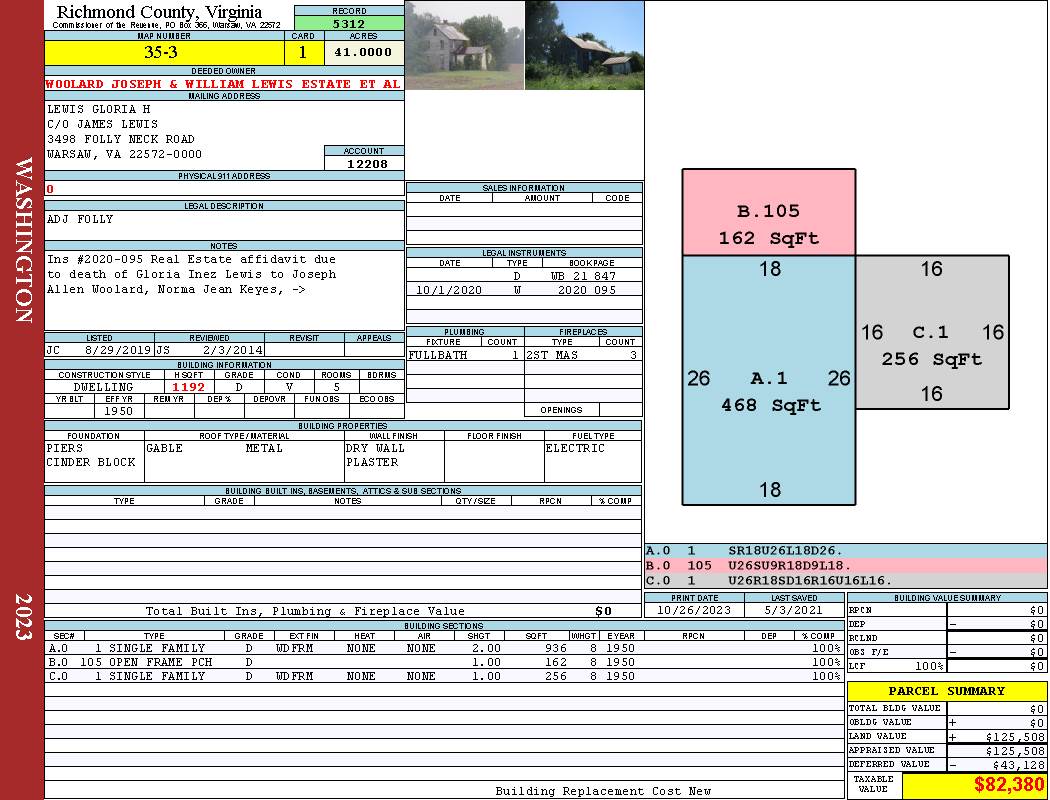Click the B.0 open frame porch row
This screenshot has height=800, width=1050.
pyautogui.click(x=443, y=662)
